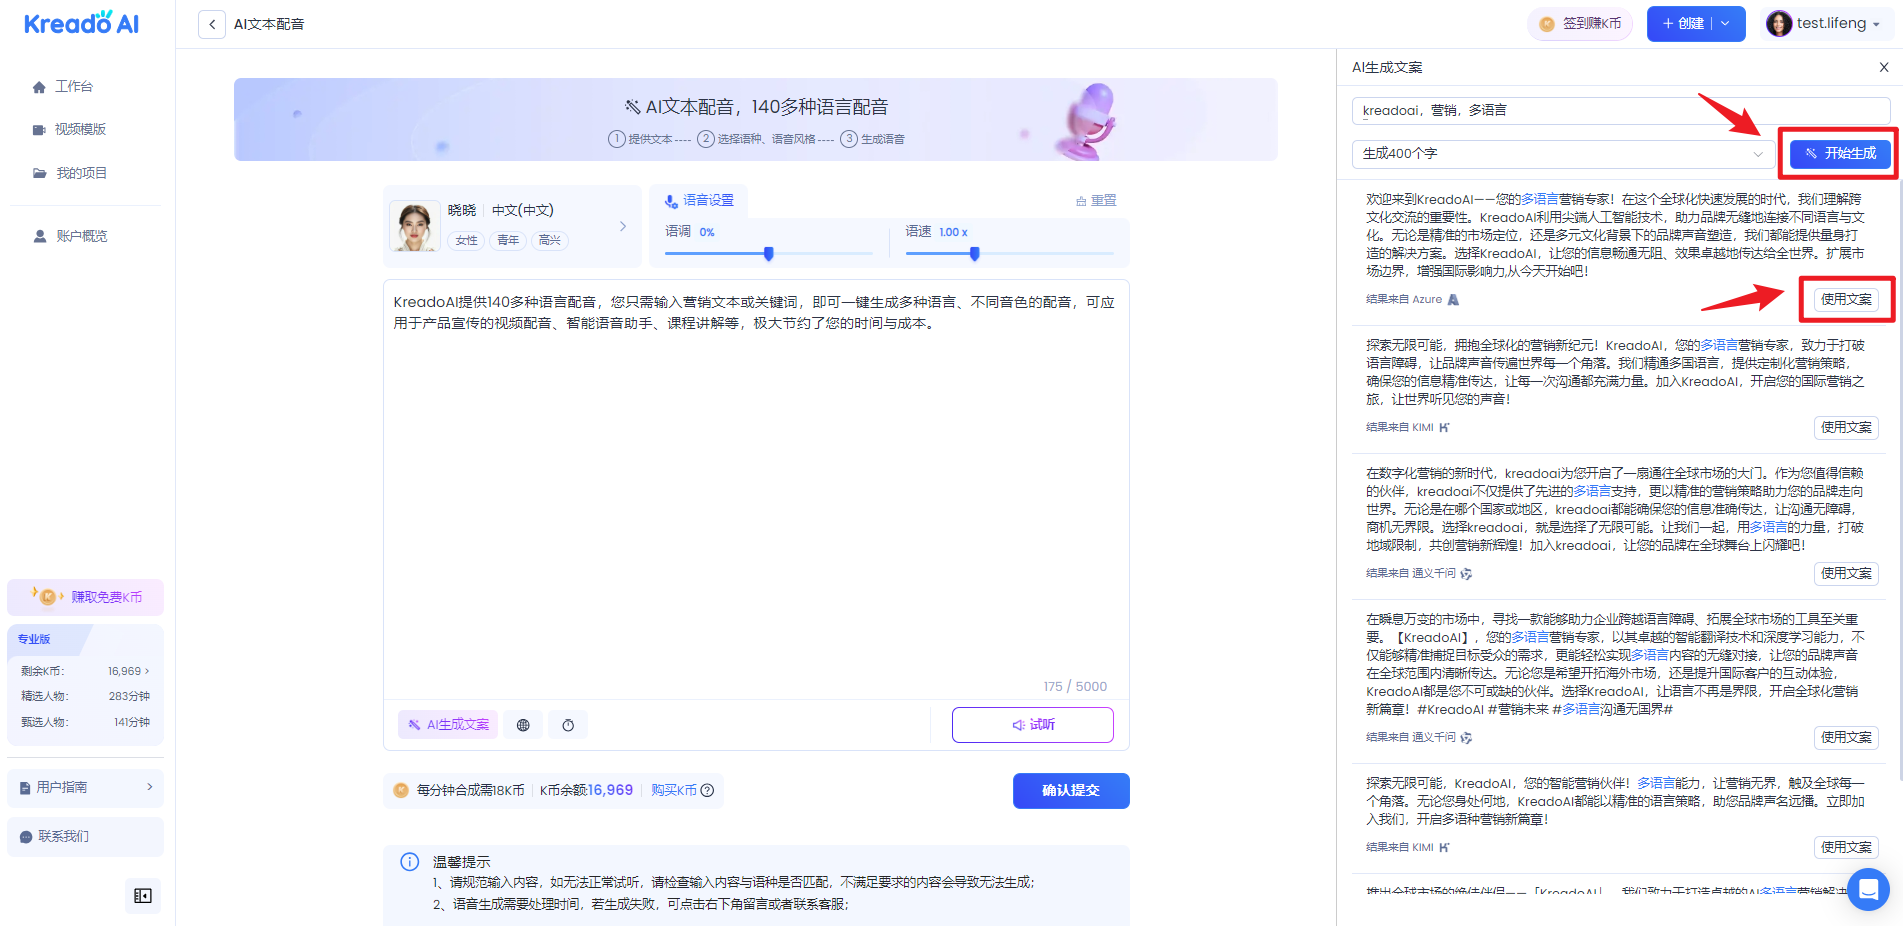The width and height of the screenshot is (1903, 926).
Task: Click 重置 to reset voice settings
Action: pos(1096,201)
